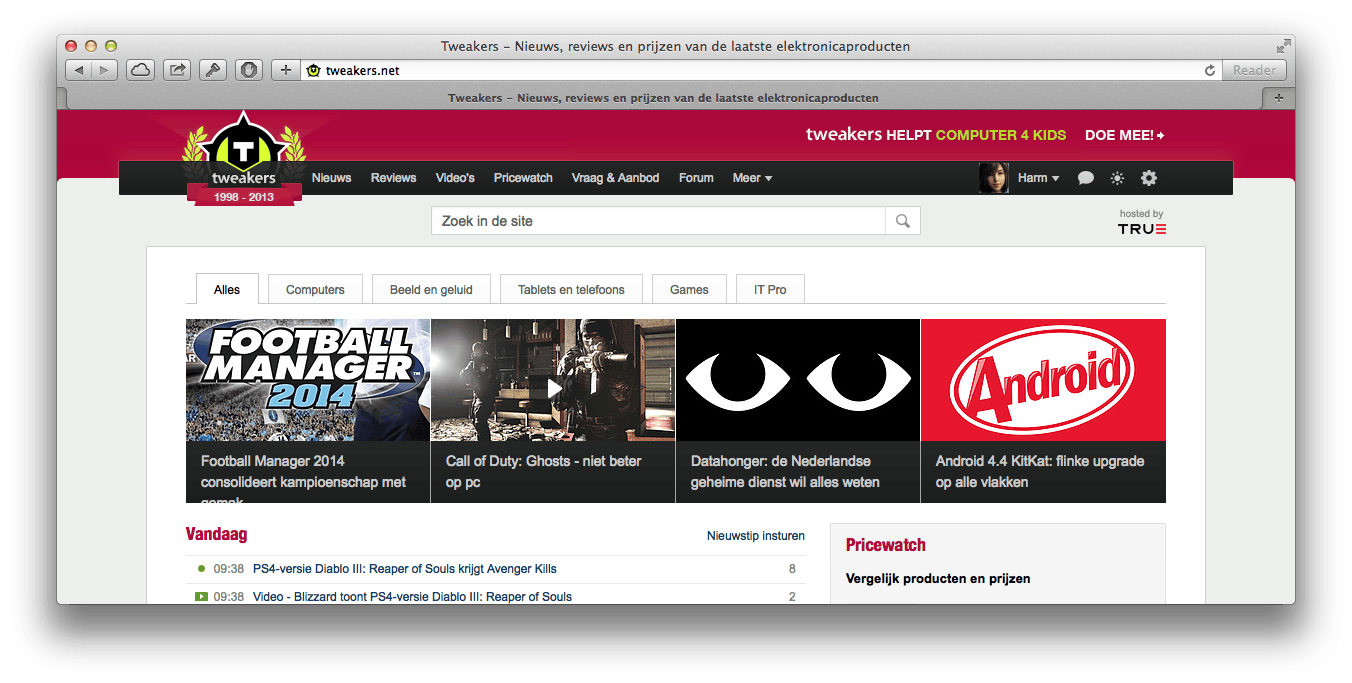This screenshot has width=1352, height=683.
Task: Click the key-shaped password extension icon
Action: pyautogui.click(x=213, y=70)
